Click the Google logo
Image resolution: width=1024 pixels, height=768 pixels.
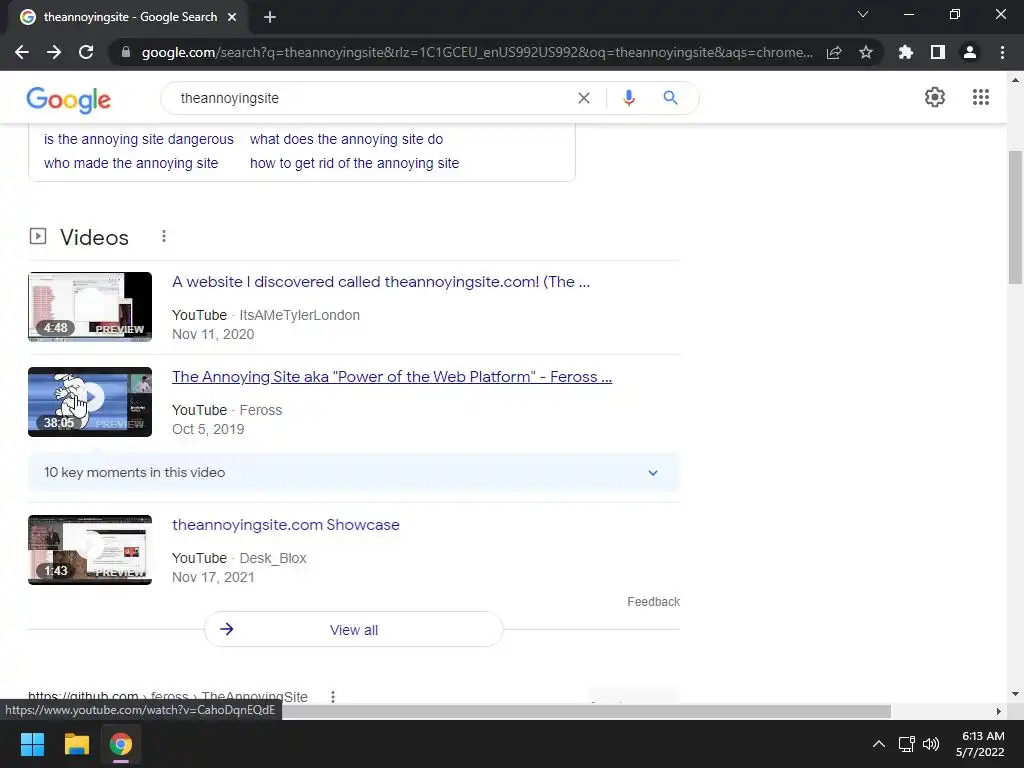69,99
